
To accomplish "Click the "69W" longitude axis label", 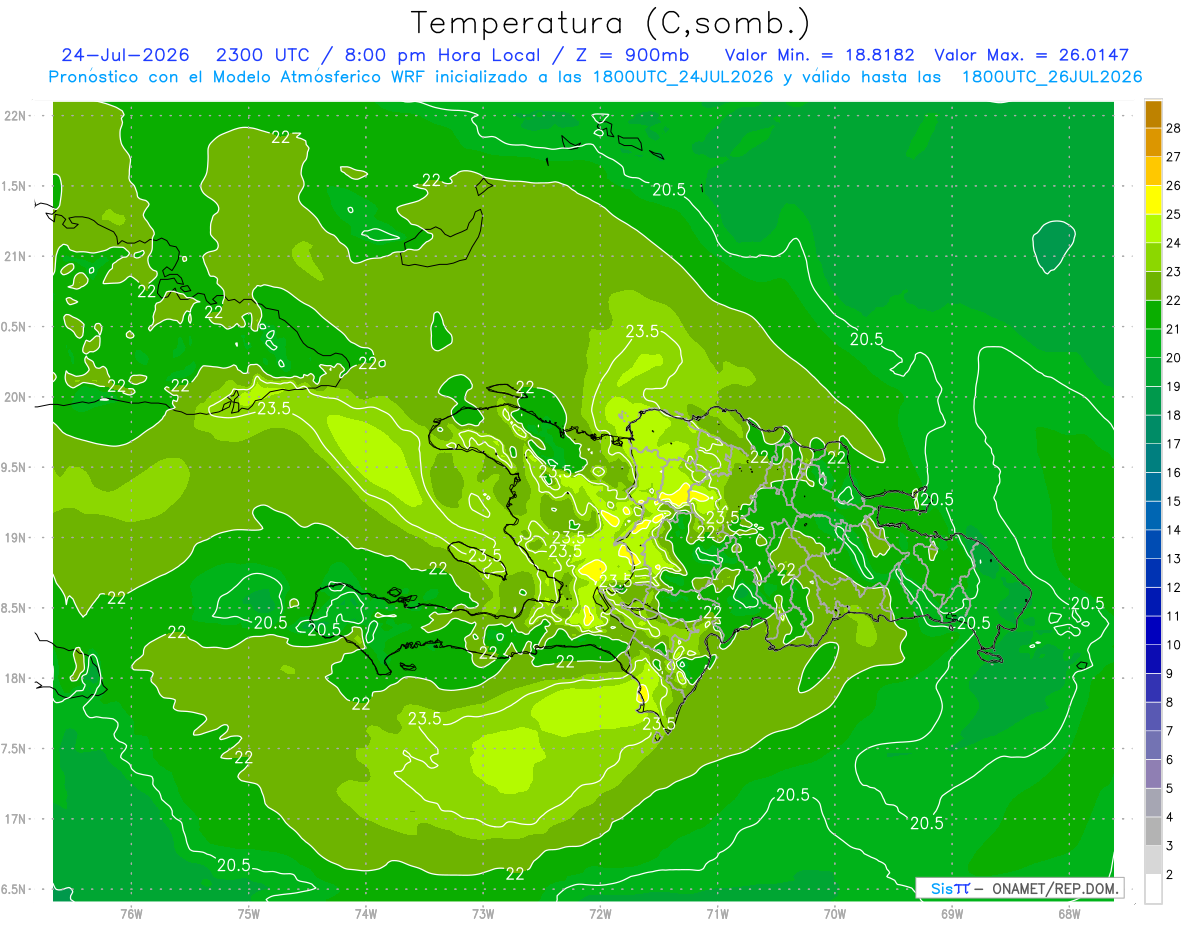I will pos(952,913).
